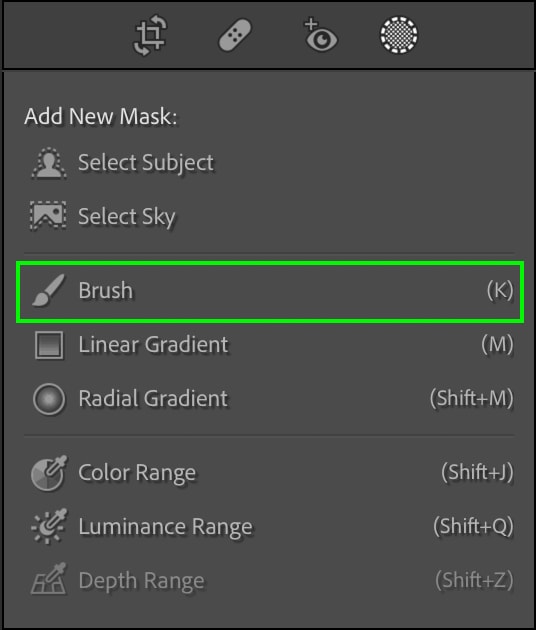
Task: Add a Color Range mask
Action: [268, 473]
